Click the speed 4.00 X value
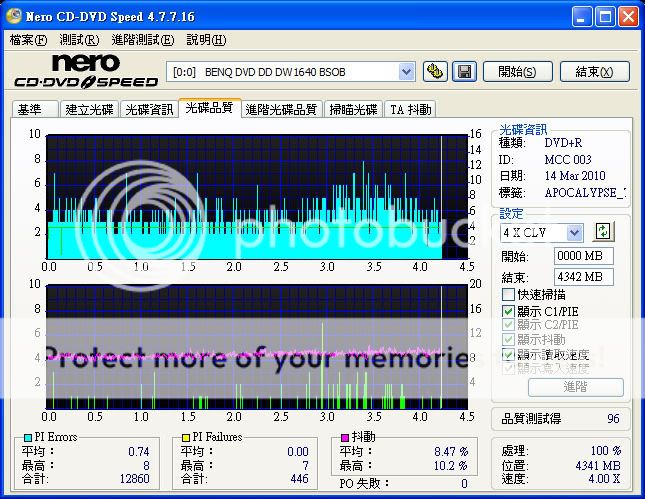Screen dimensions: 645x499 click(x=604, y=479)
